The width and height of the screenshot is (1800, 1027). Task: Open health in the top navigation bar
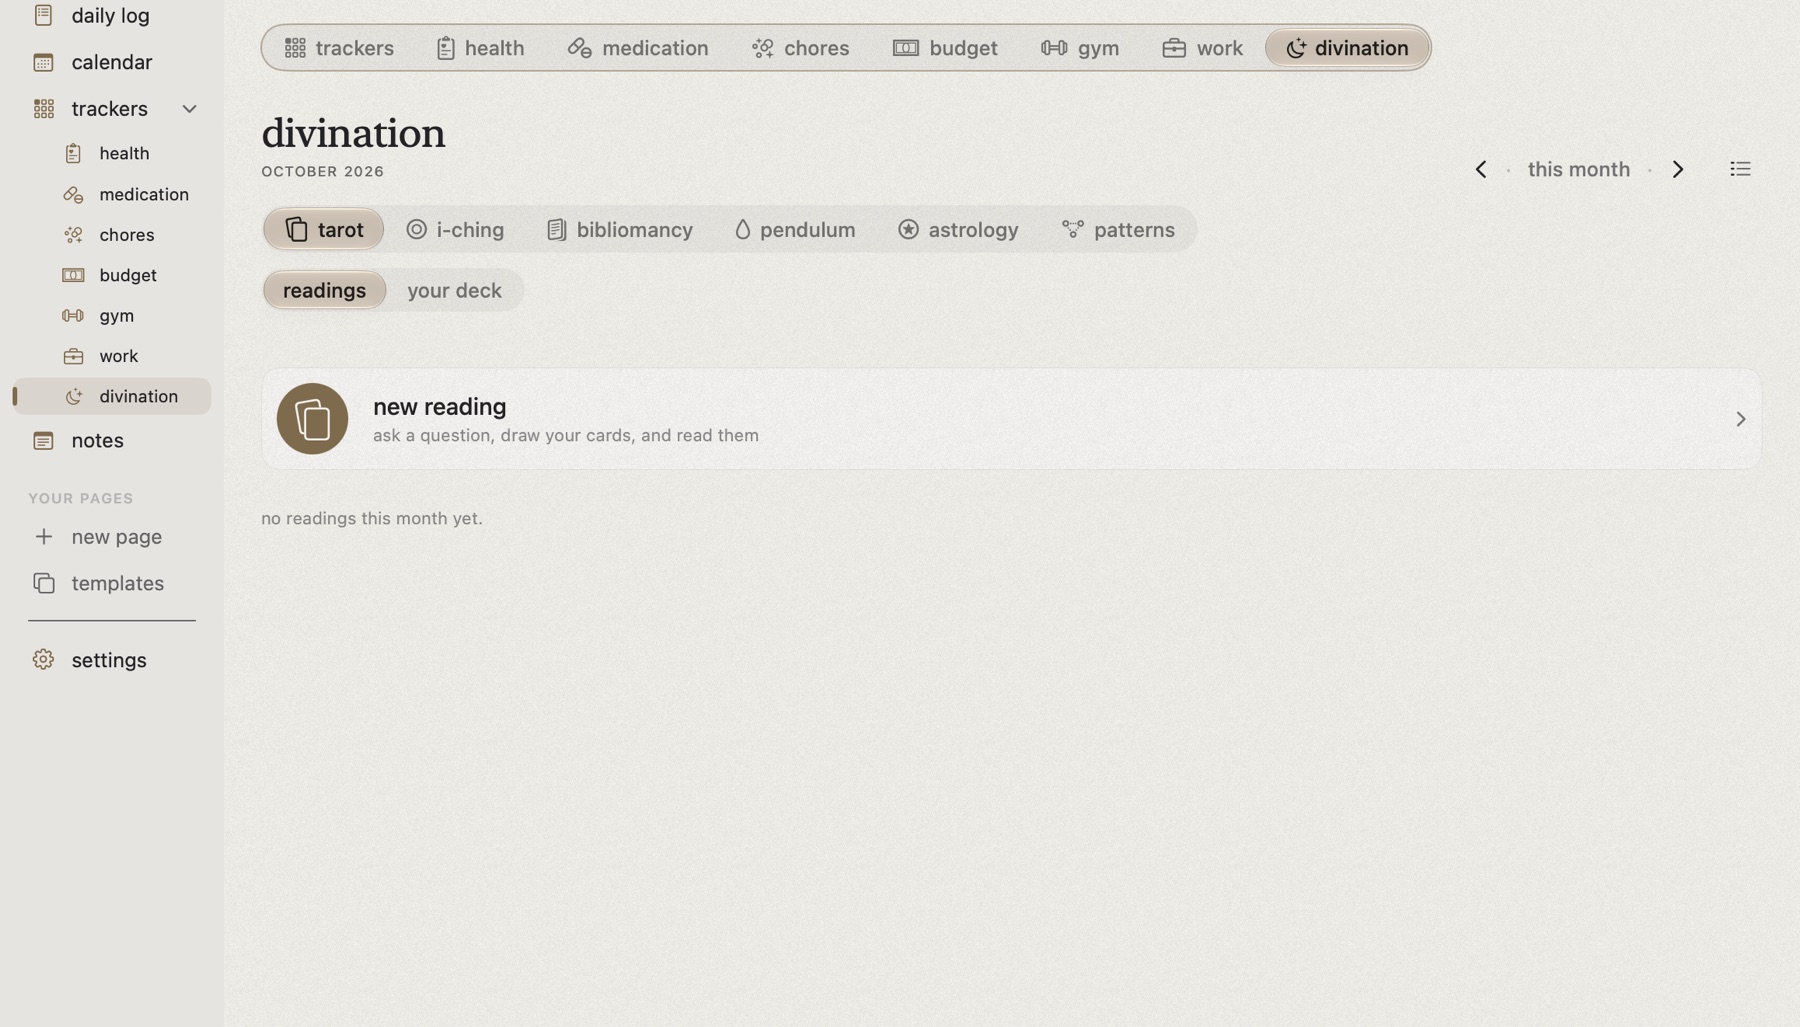coord(480,48)
